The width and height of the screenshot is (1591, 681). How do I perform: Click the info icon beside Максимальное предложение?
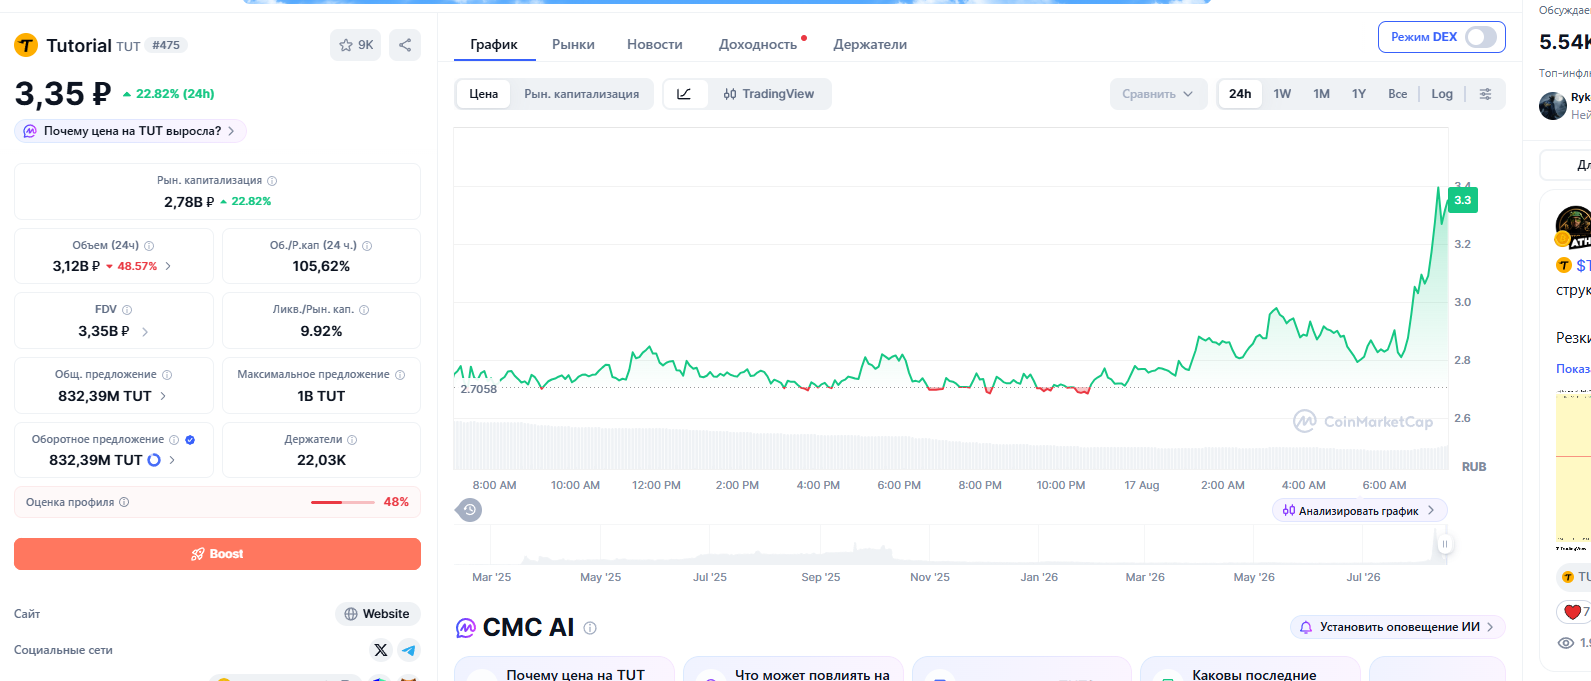coord(400,375)
